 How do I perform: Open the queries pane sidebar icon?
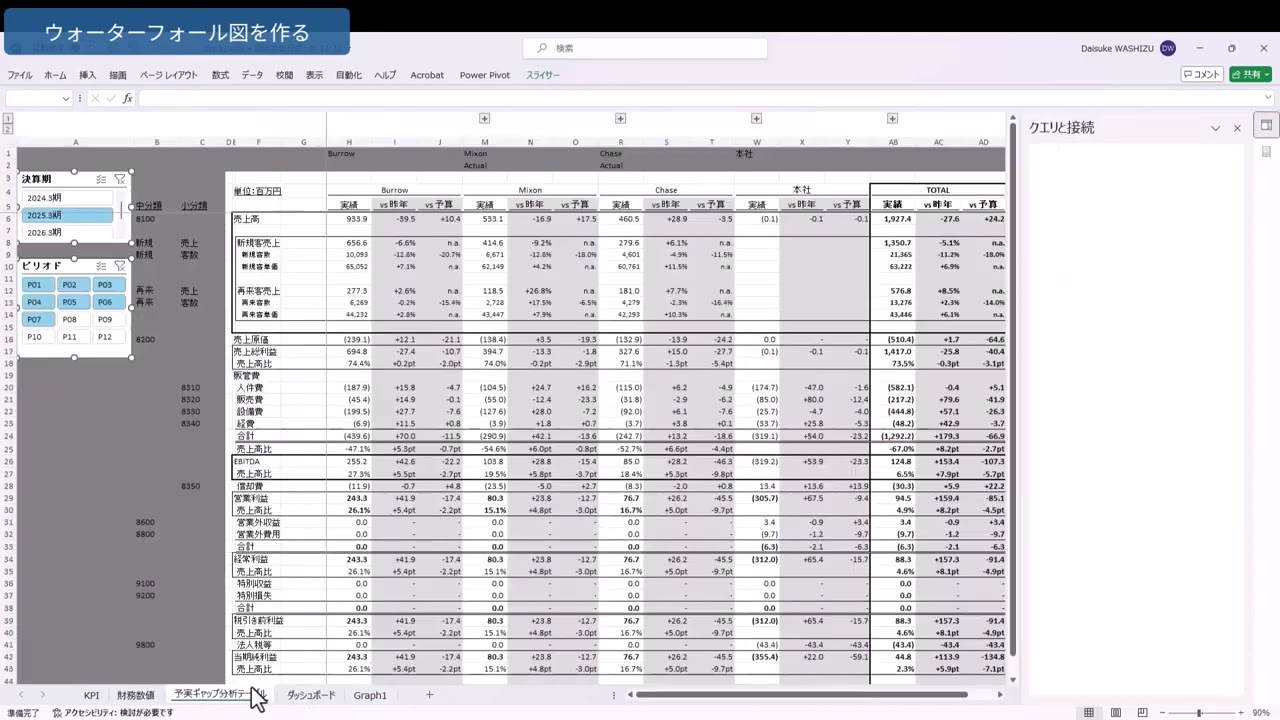tap(1265, 126)
